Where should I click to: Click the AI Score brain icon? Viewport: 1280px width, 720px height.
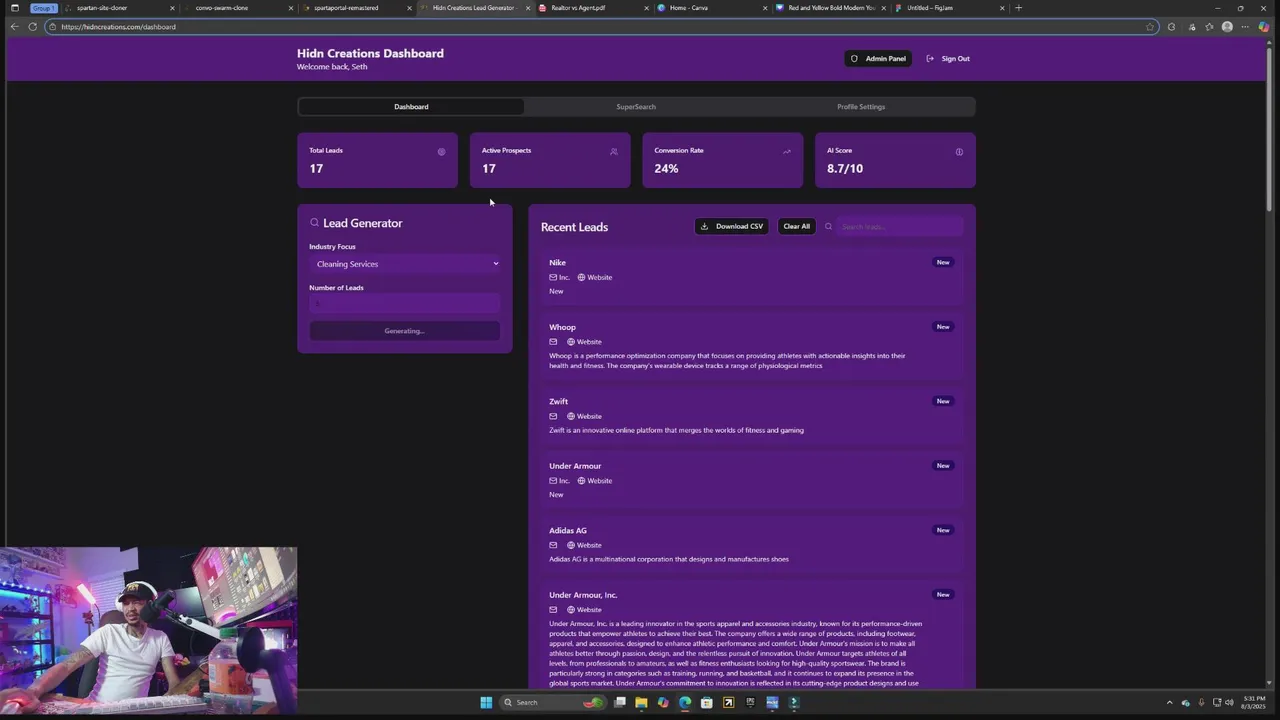959,152
